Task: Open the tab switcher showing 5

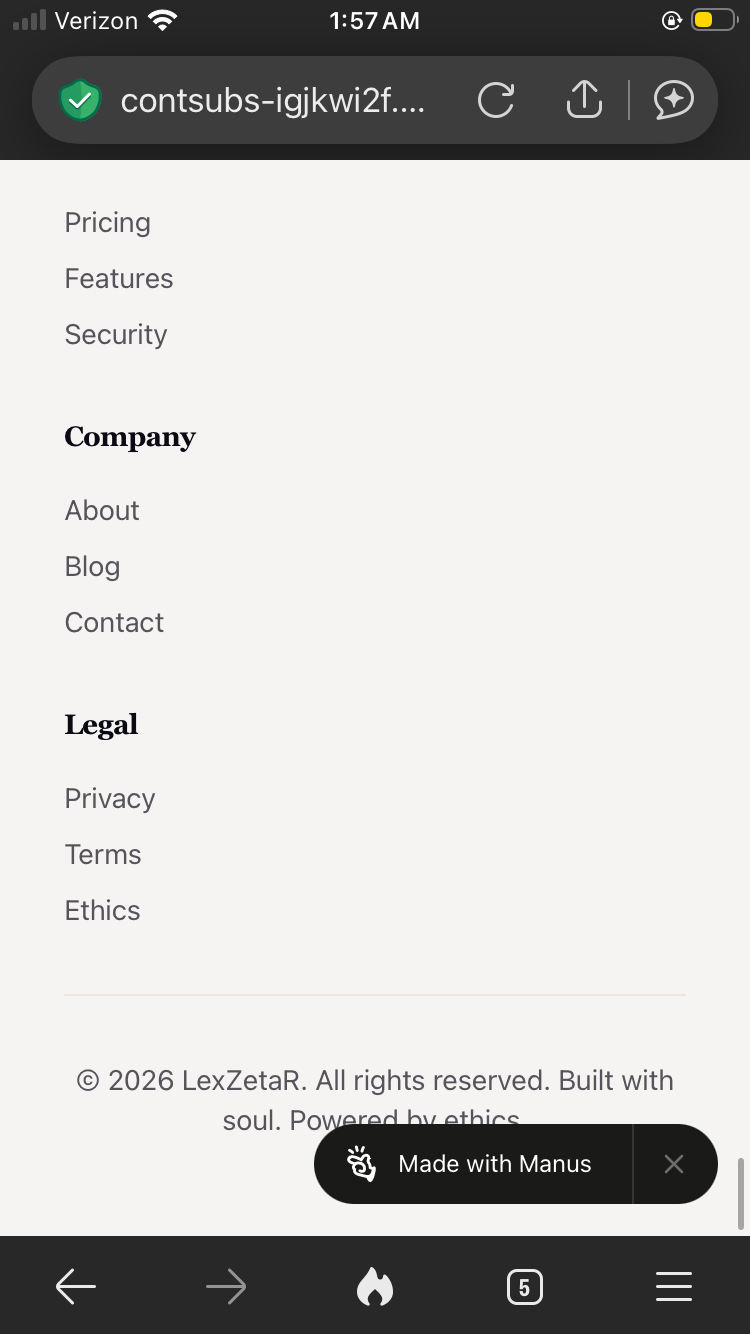Action: click(x=524, y=1287)
